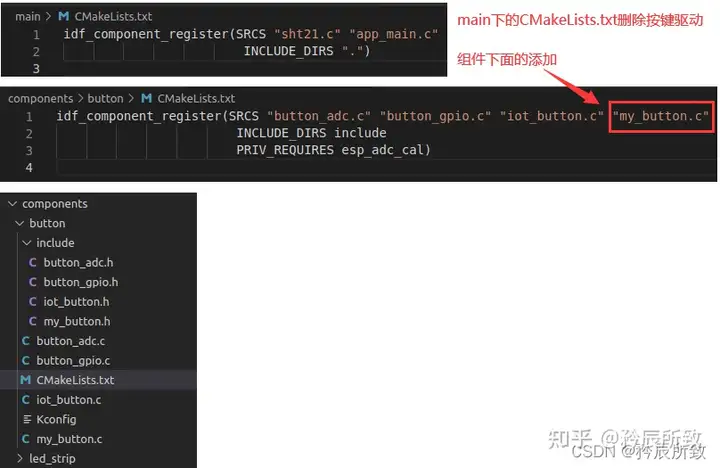This screenshot has height=468, width=720.
Task: Expand the led_strip folder
Action: (20, 458)
